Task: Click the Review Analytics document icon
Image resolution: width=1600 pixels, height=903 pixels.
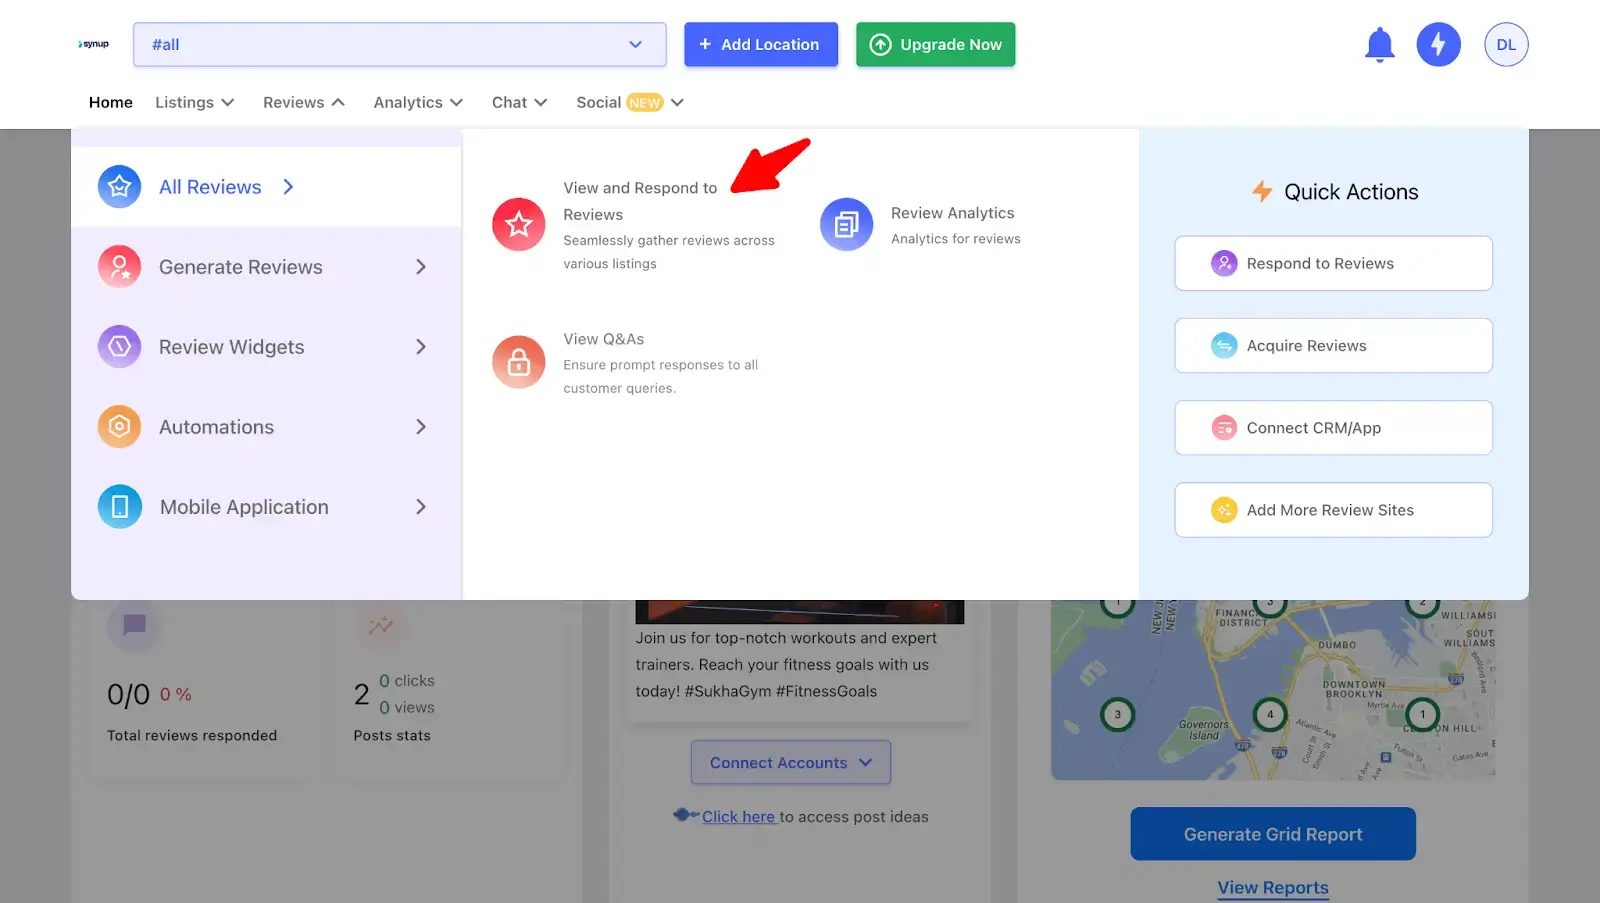Action: pos(847,224)
